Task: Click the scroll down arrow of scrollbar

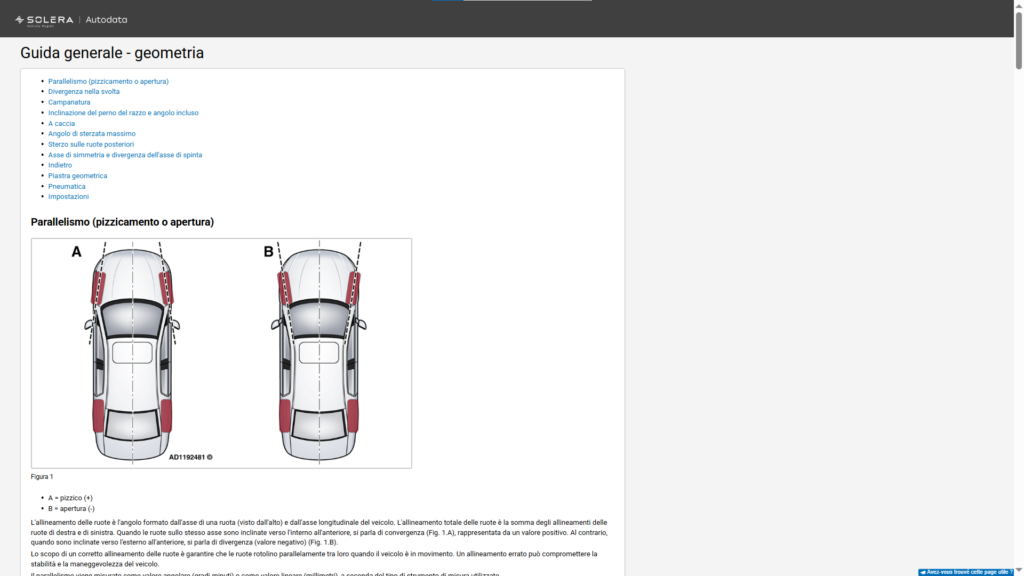Action: click(1019, 571)
